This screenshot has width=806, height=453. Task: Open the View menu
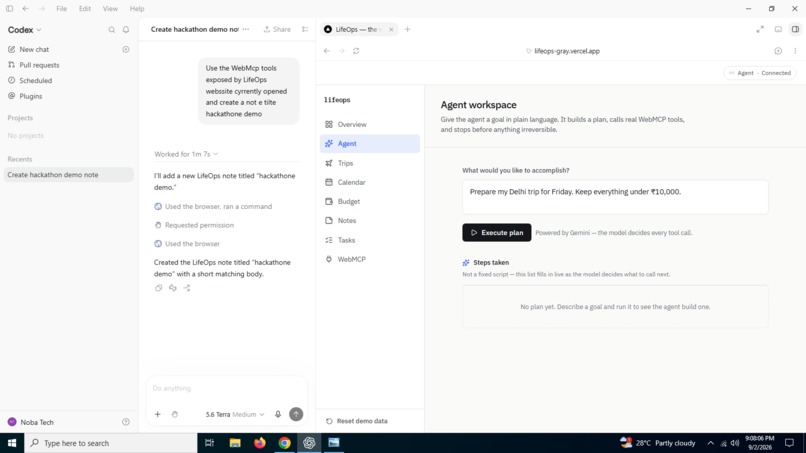point(110,9)
